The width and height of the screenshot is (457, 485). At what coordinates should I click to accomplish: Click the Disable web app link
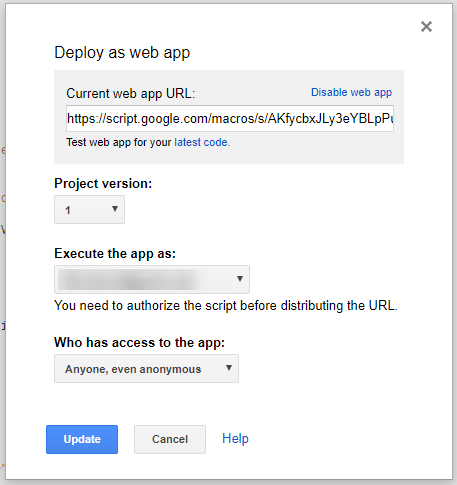tap(351, 92)
